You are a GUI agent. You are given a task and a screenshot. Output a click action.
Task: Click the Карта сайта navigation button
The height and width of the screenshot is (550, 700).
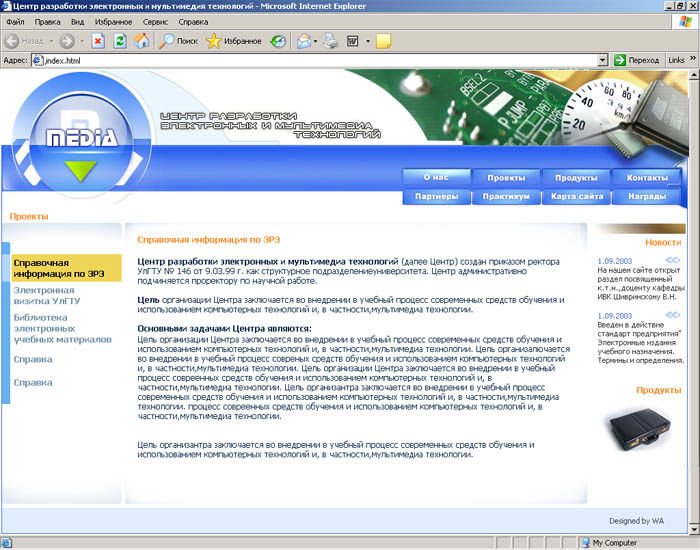576,196
